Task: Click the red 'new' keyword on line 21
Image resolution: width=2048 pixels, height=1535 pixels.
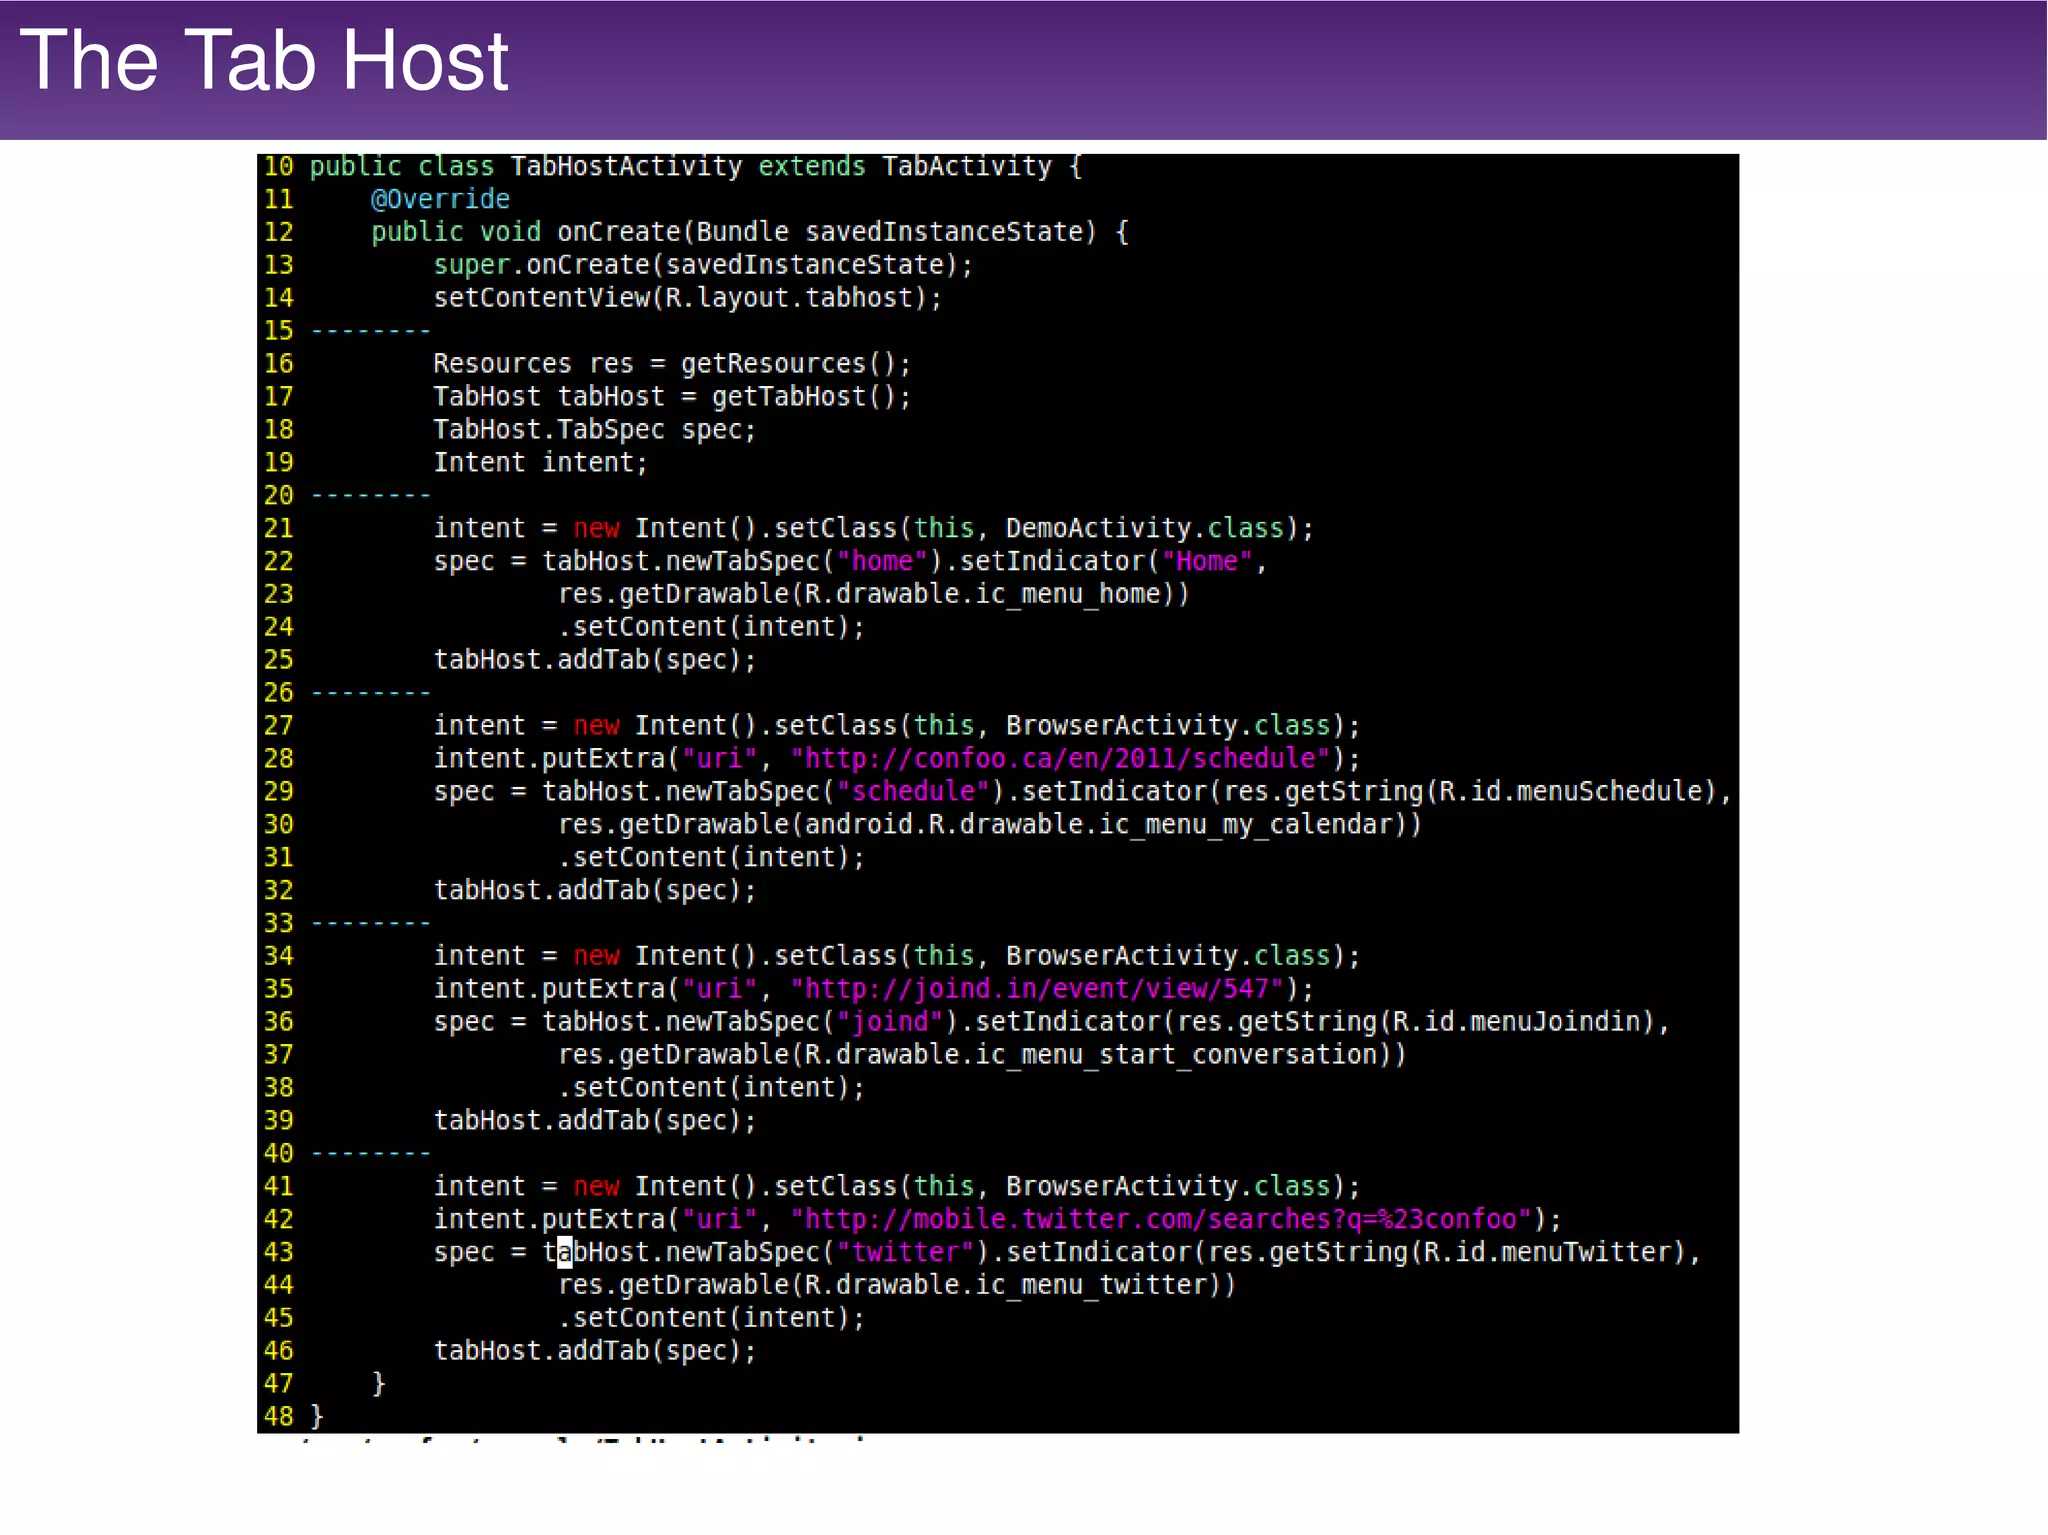Action: (x=596, y=528)
